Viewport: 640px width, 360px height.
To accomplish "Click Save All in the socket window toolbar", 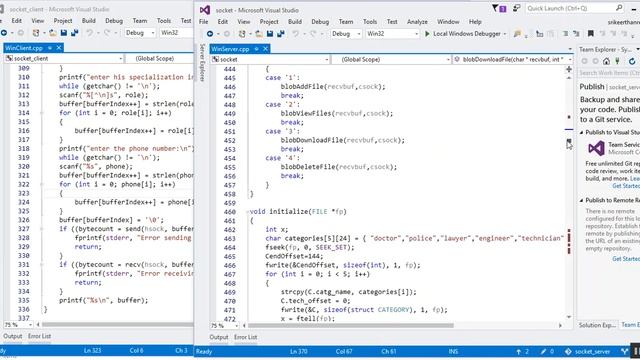I will pos(280,34).
